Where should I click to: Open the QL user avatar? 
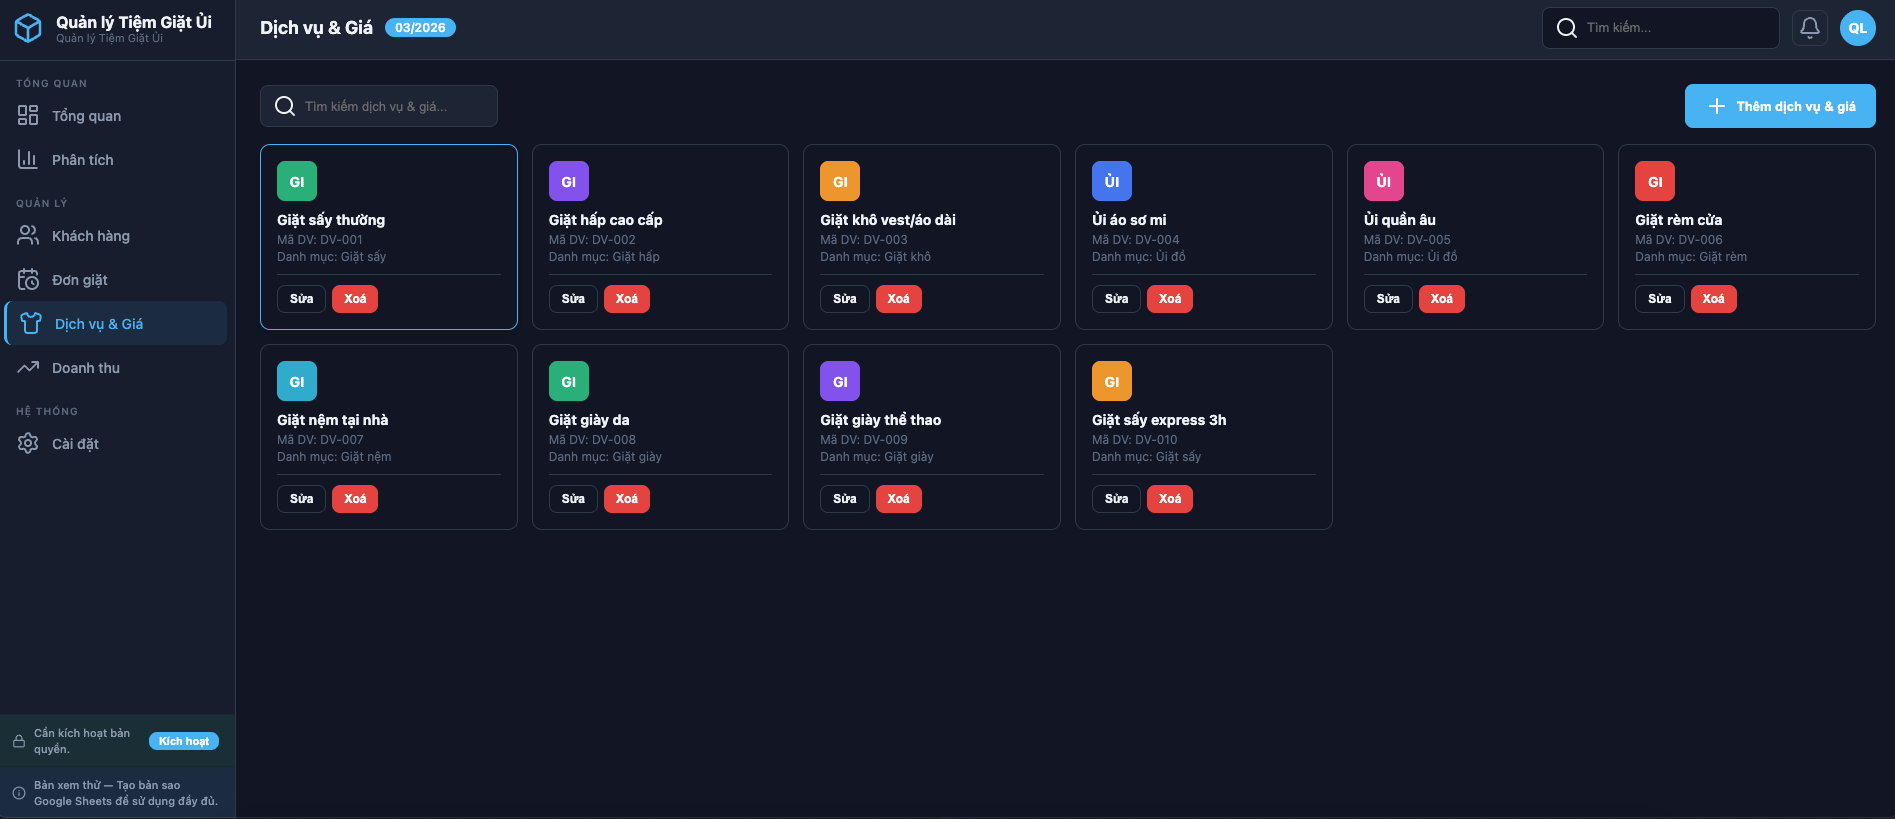[x=1857, y=28]
